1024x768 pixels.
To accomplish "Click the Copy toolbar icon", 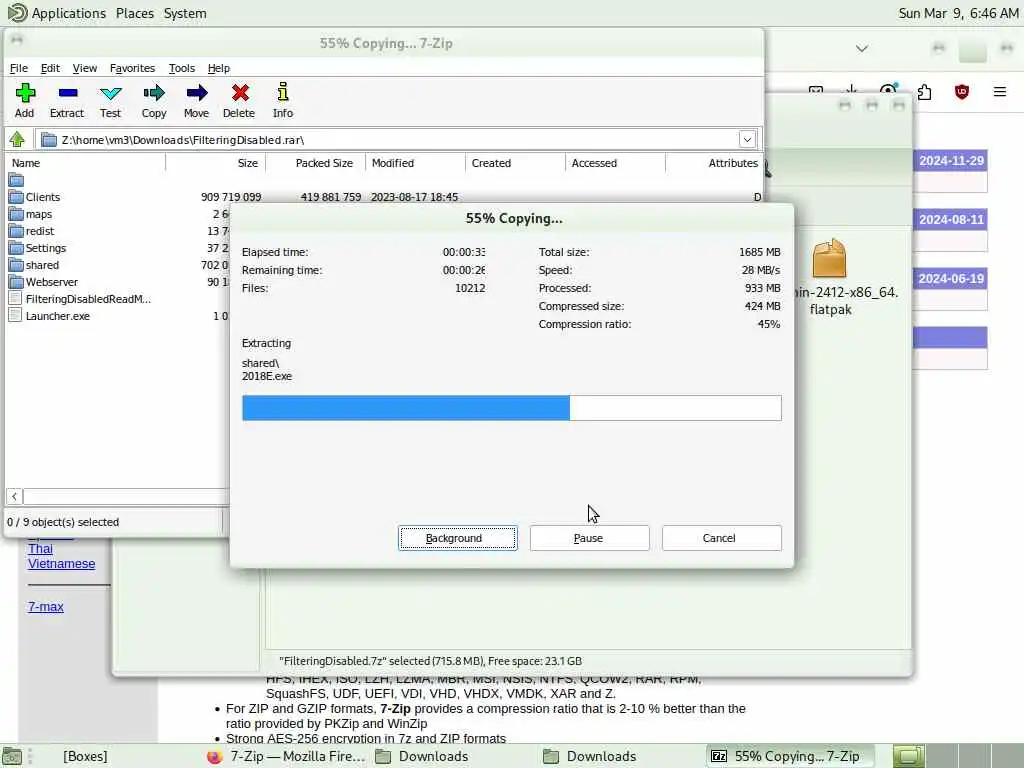I will pos(154,93).
